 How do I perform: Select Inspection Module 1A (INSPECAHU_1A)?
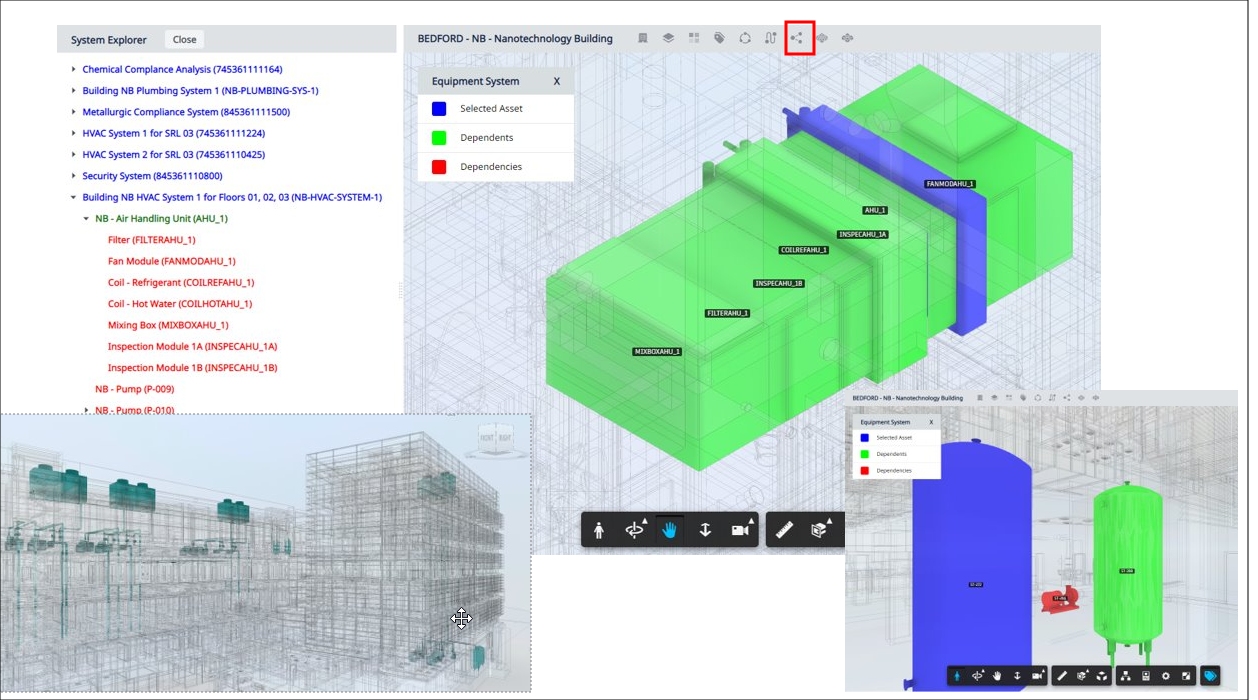coord(193,346)
